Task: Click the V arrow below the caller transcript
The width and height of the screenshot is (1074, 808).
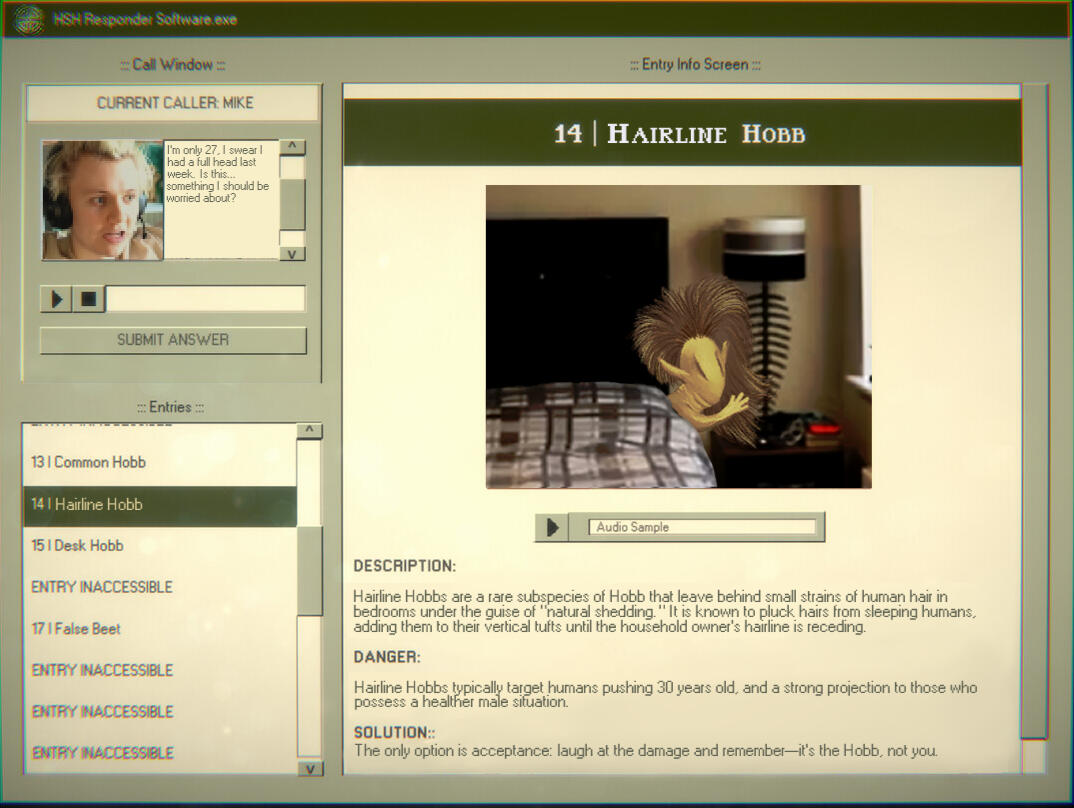Action: 292,252
